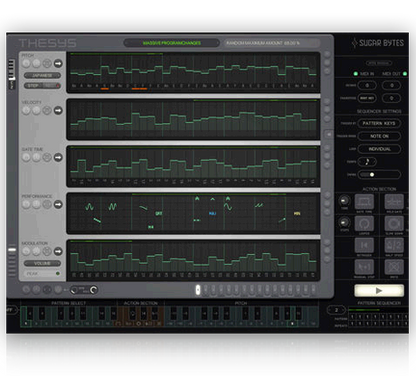Activate the Gate Time action pad

(x=364, y=202)
